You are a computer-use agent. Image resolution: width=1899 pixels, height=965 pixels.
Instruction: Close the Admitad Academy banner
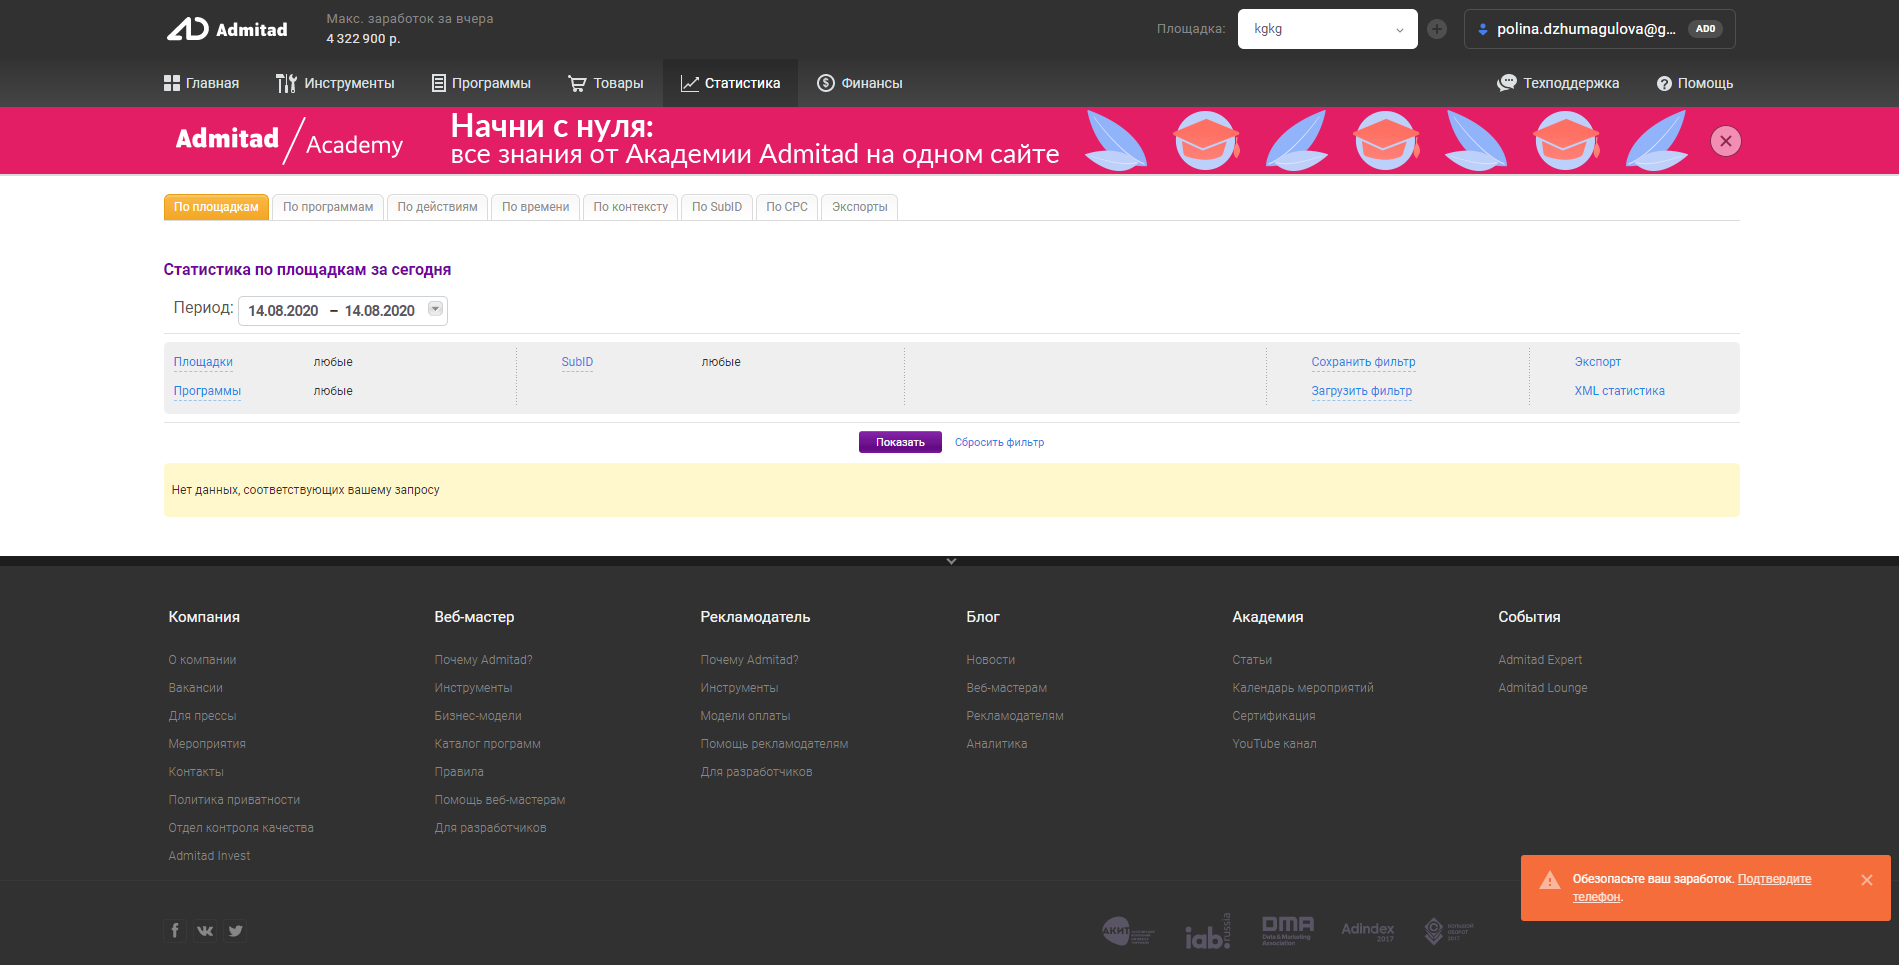point(1725,141)
